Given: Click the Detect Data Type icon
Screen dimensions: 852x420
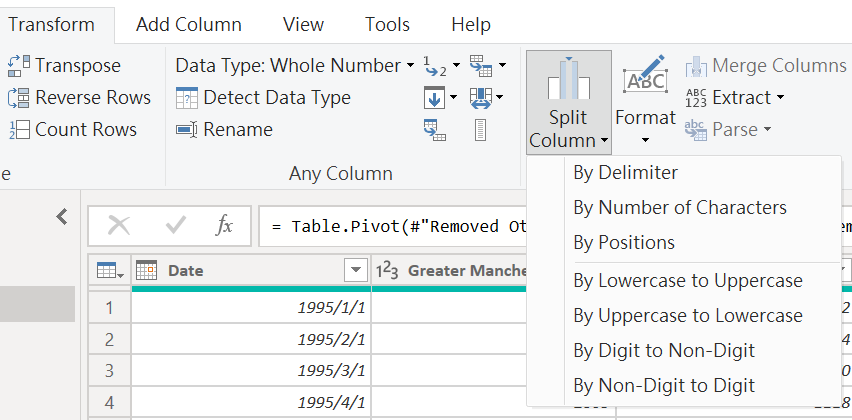Looking at the screenshot, I should tap(187, 98).
